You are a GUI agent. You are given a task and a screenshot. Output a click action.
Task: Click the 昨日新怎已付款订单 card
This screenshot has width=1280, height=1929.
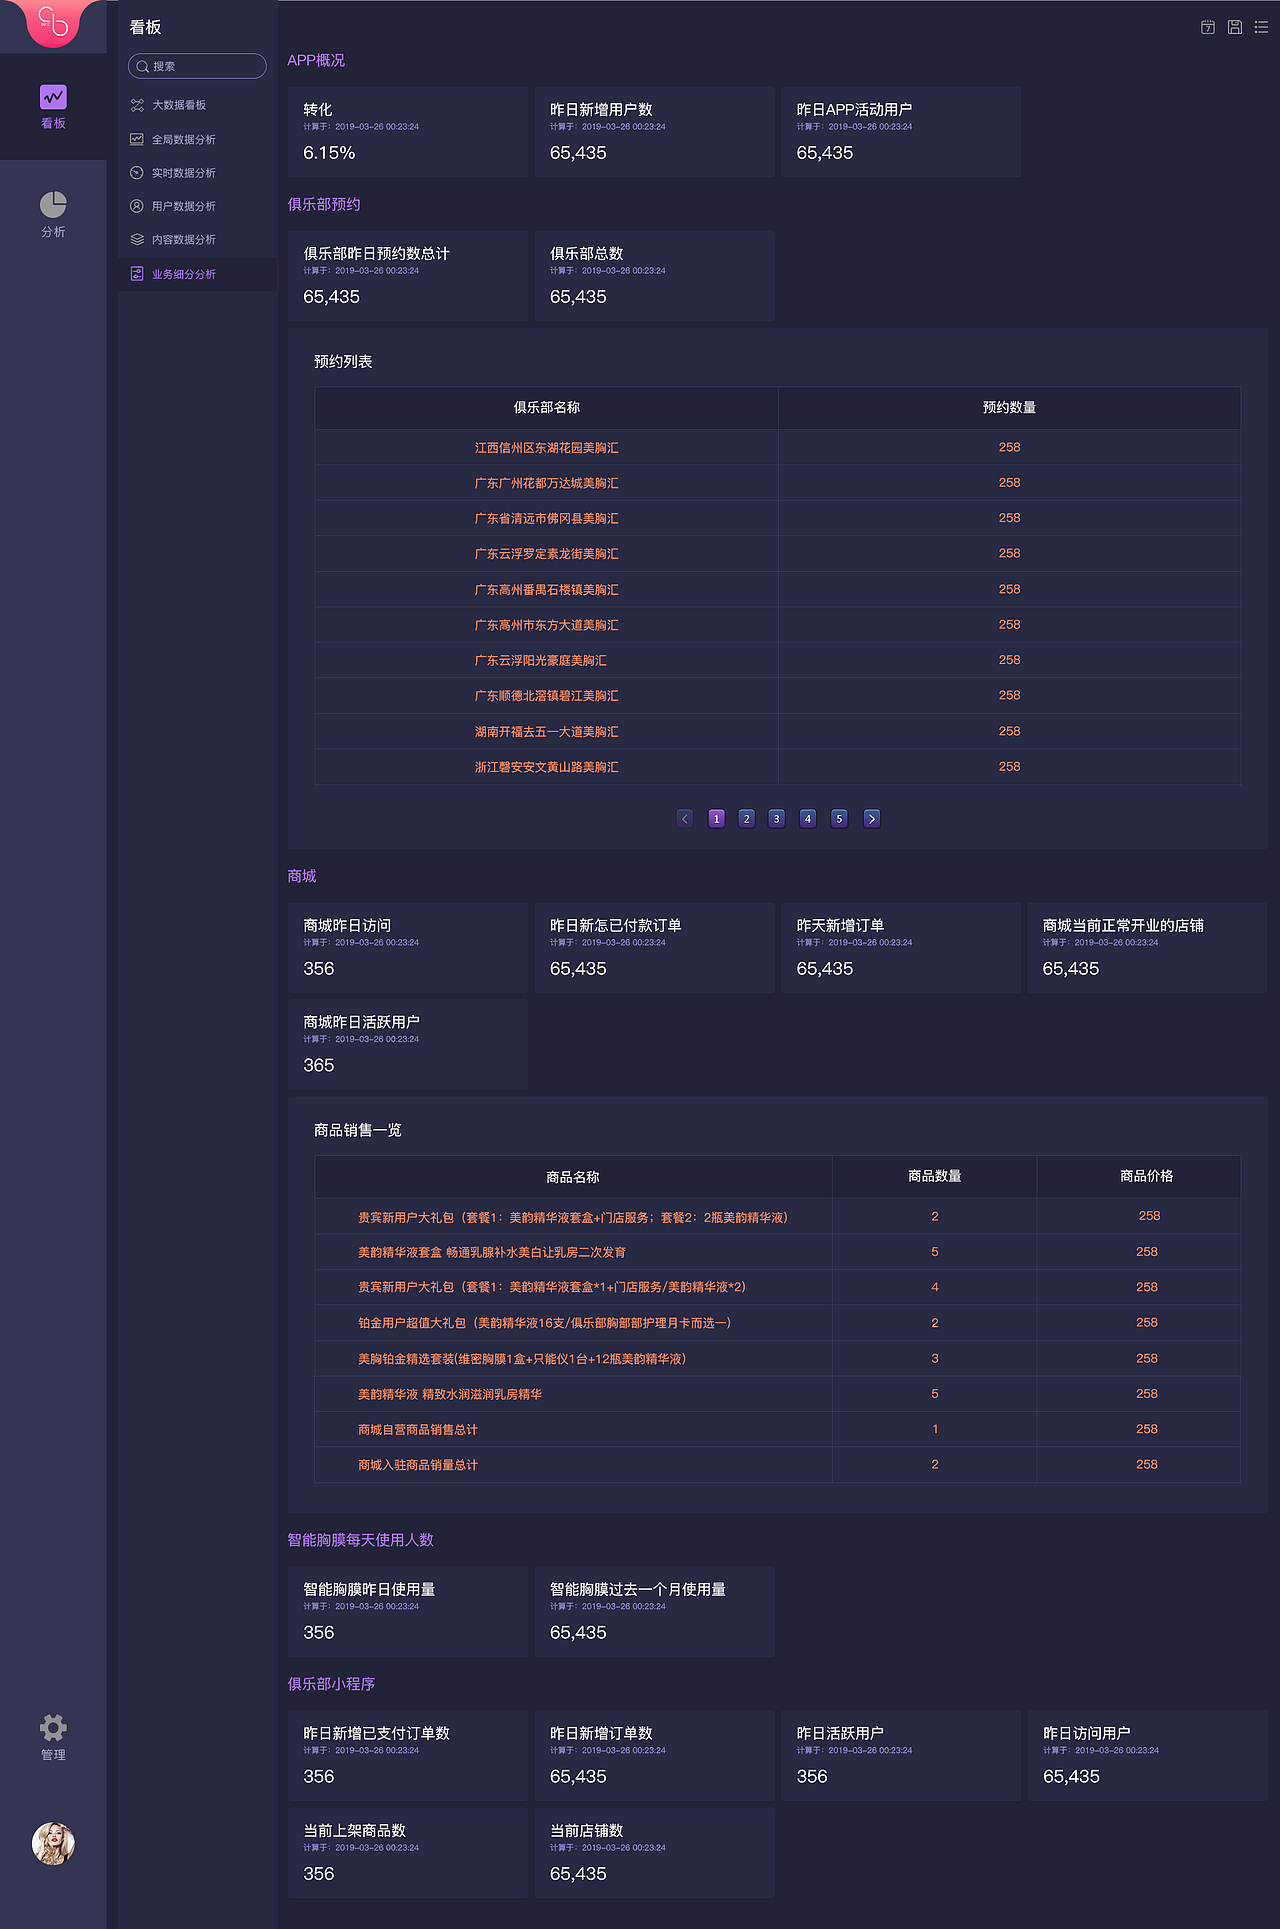655,948
